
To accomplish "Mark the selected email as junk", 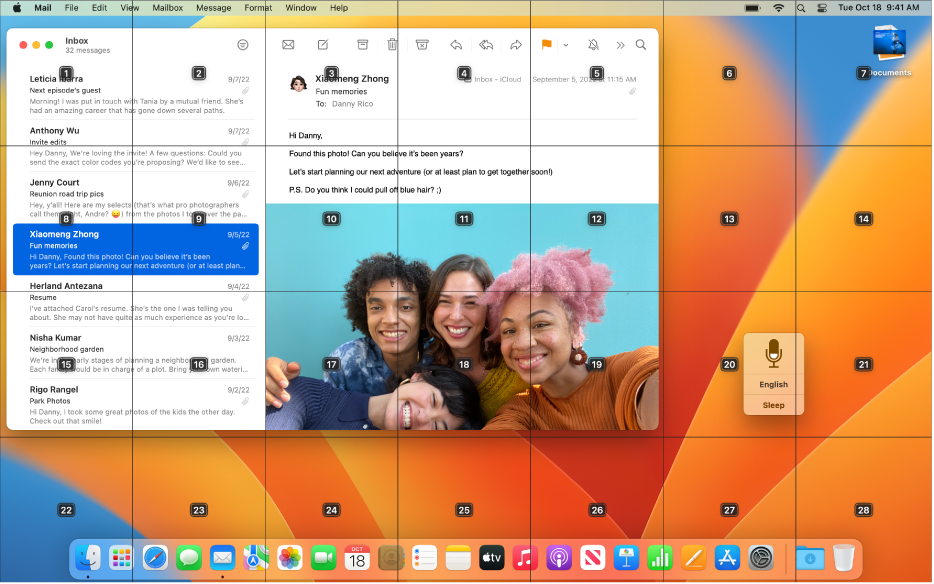I will click(422, 45).
